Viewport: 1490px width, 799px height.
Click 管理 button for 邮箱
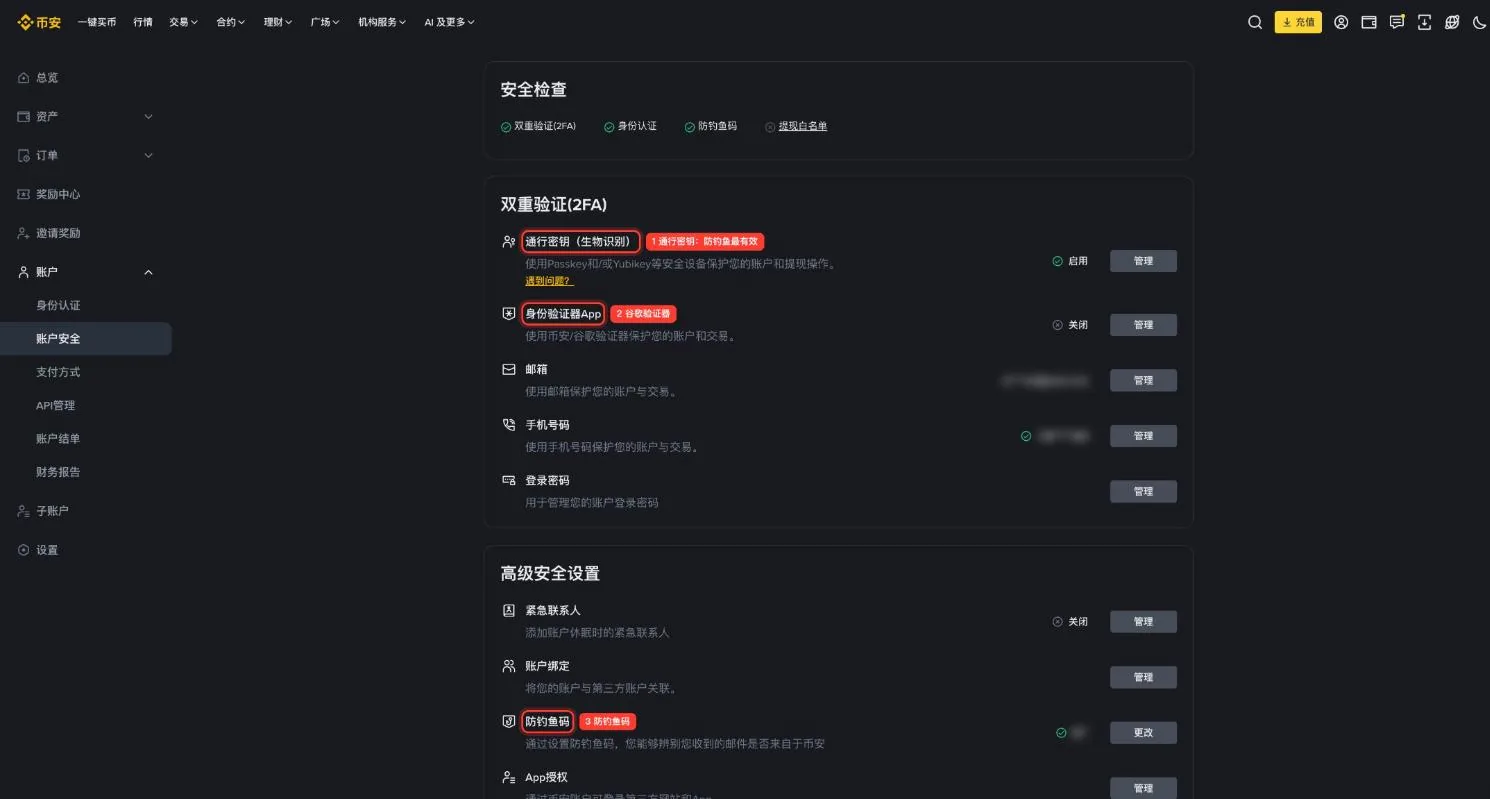pyautogui.click(x=1143, y=380)
